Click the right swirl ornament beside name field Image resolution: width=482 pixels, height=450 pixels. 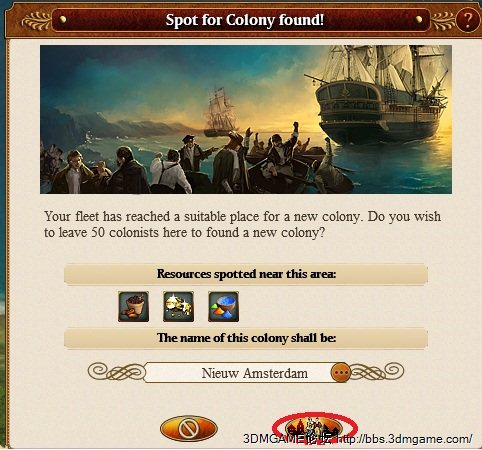click(x=377, y=372)
